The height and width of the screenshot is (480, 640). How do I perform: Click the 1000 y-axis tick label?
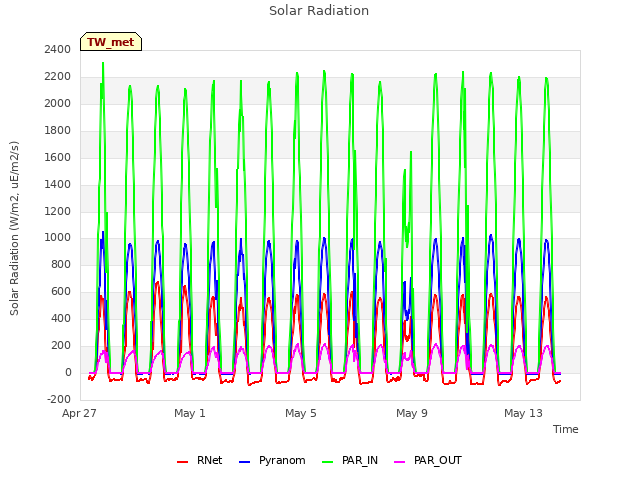[58, 238]
